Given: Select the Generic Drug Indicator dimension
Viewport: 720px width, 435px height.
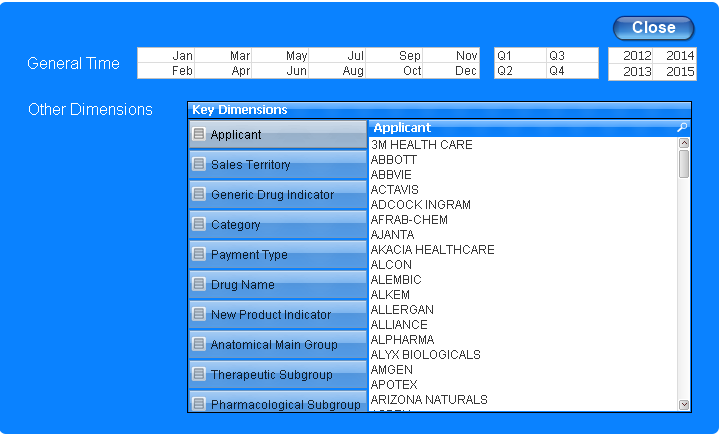Looking at the screenshot, I should [278, 194].
